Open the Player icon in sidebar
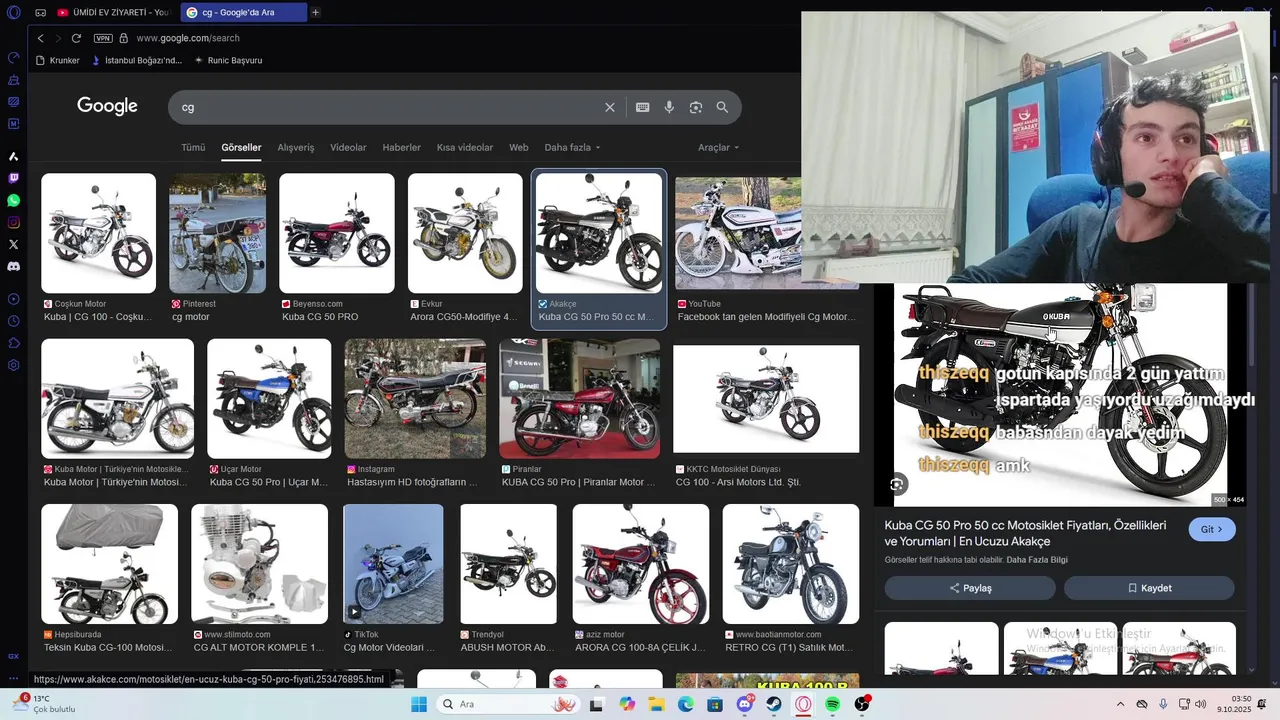Image resolution: width=1280 pixels, height=720 pixels. click(13, 299)
